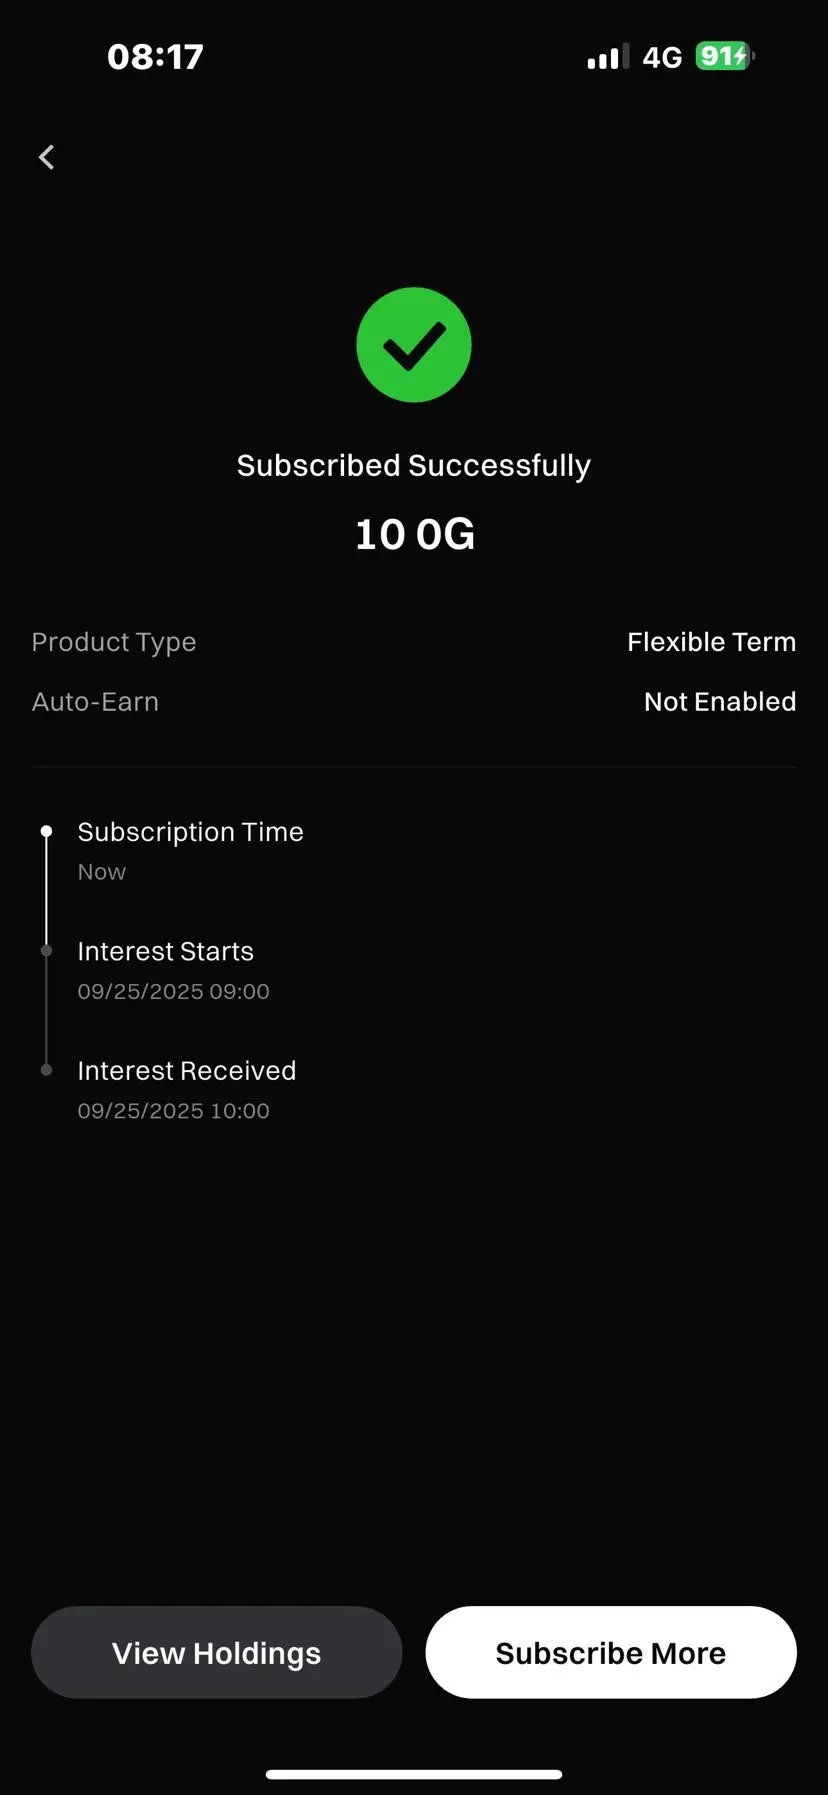Viewport: 828px width, 1795px height.
Task: Tap the Interest Received date 09/25/2025 10:00
Action: tap(174, 1111)
